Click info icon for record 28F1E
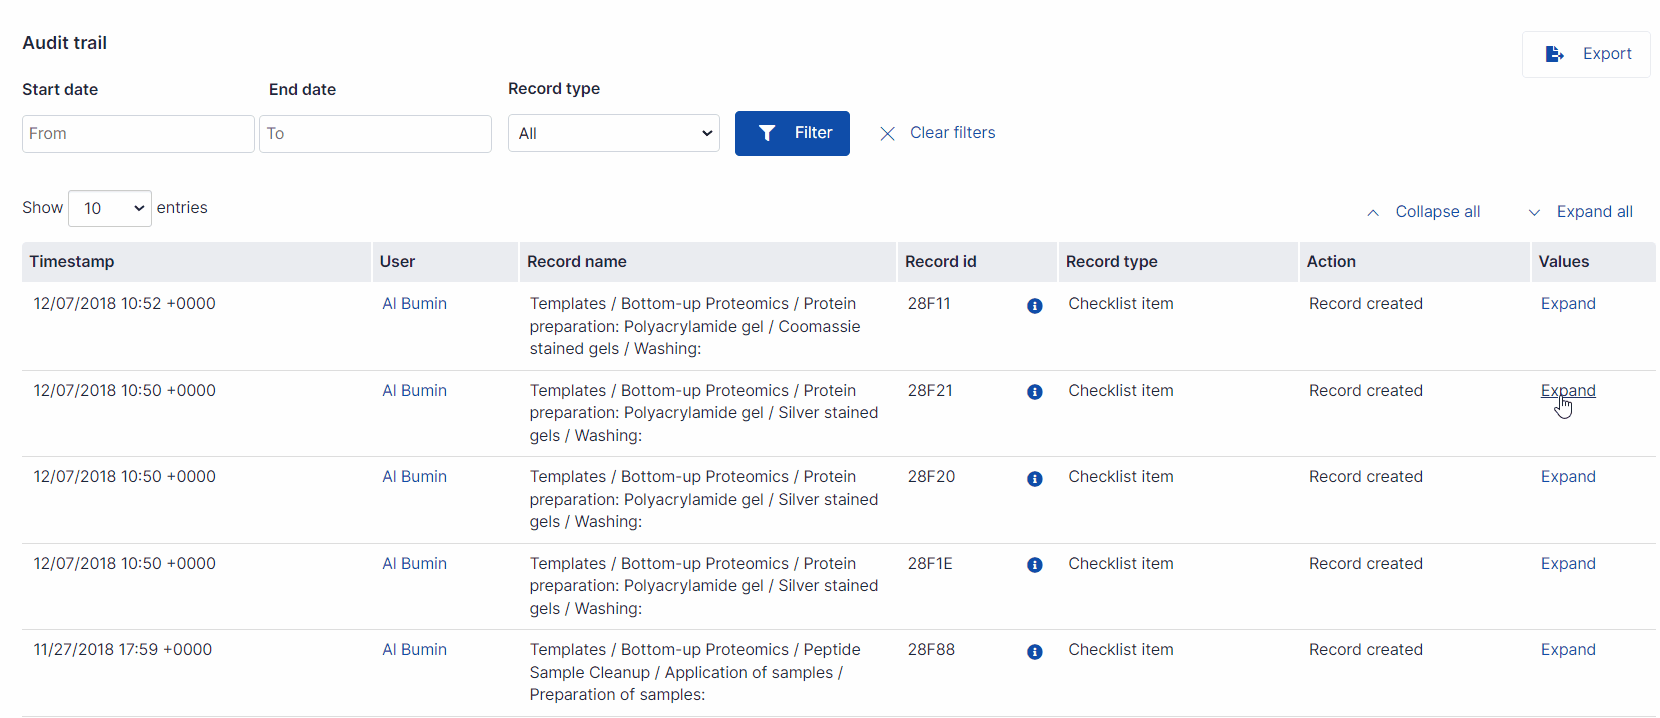 1035,565
